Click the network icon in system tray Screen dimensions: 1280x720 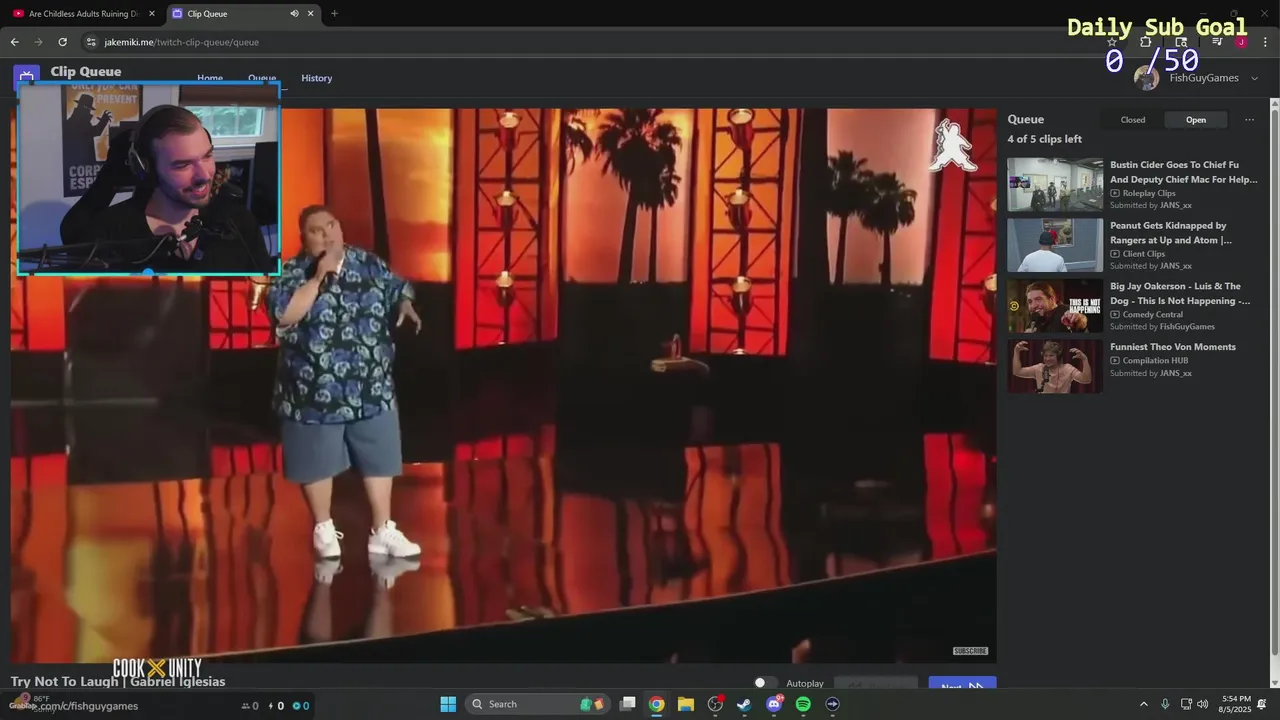click(x=1186, y=704)
